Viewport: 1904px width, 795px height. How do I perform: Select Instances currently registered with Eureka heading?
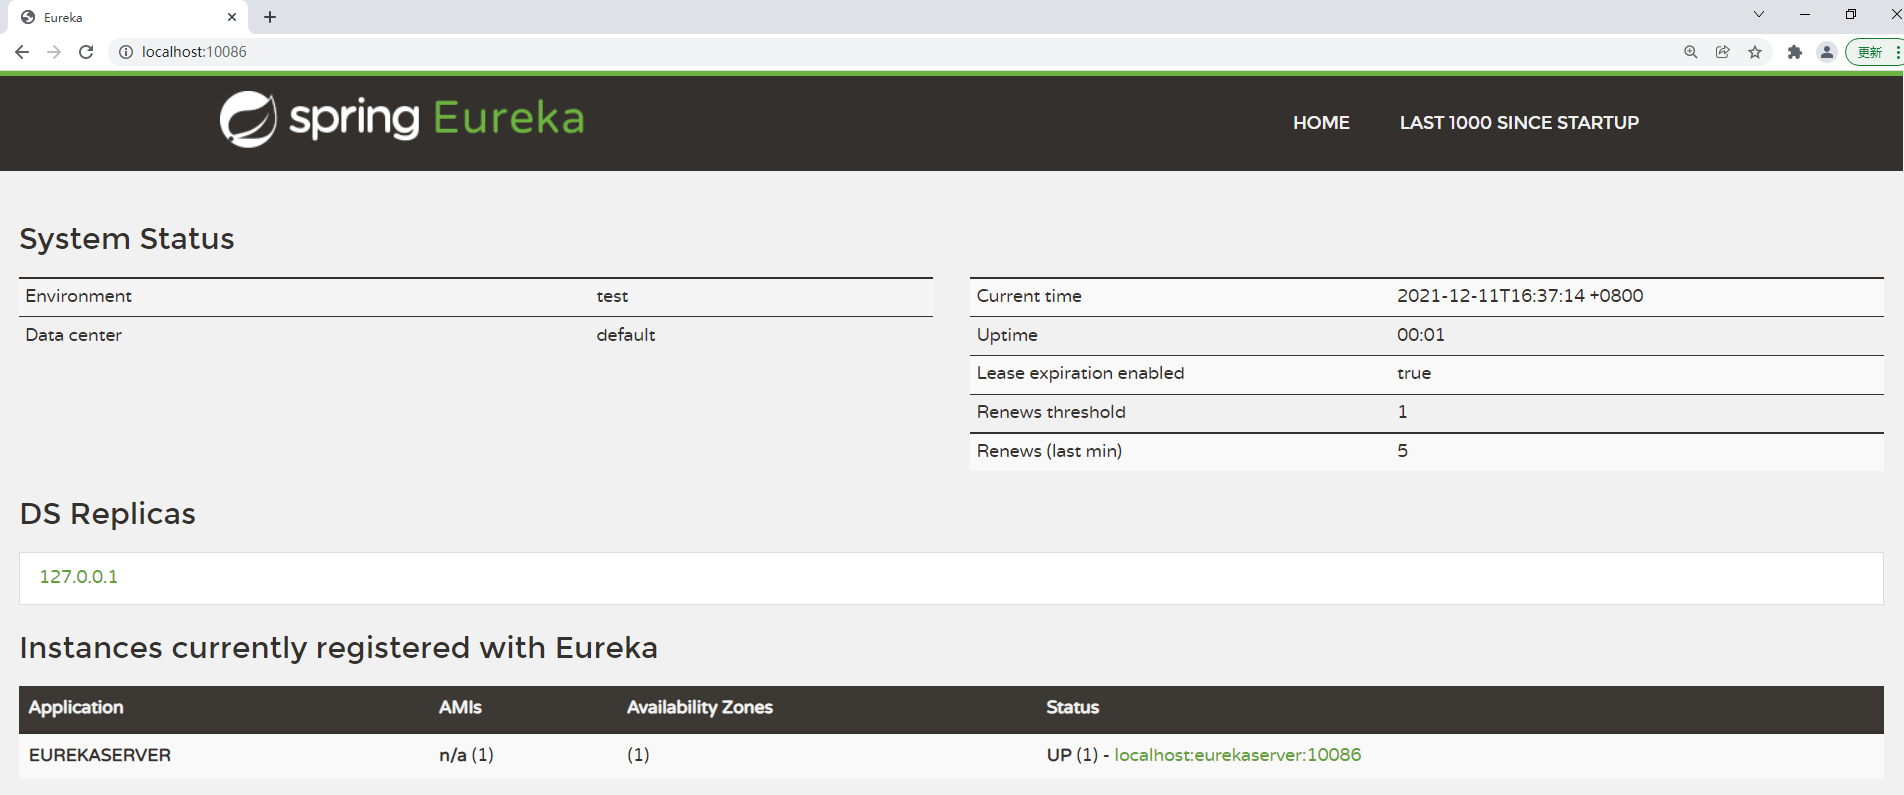click(x=339, y=648)
